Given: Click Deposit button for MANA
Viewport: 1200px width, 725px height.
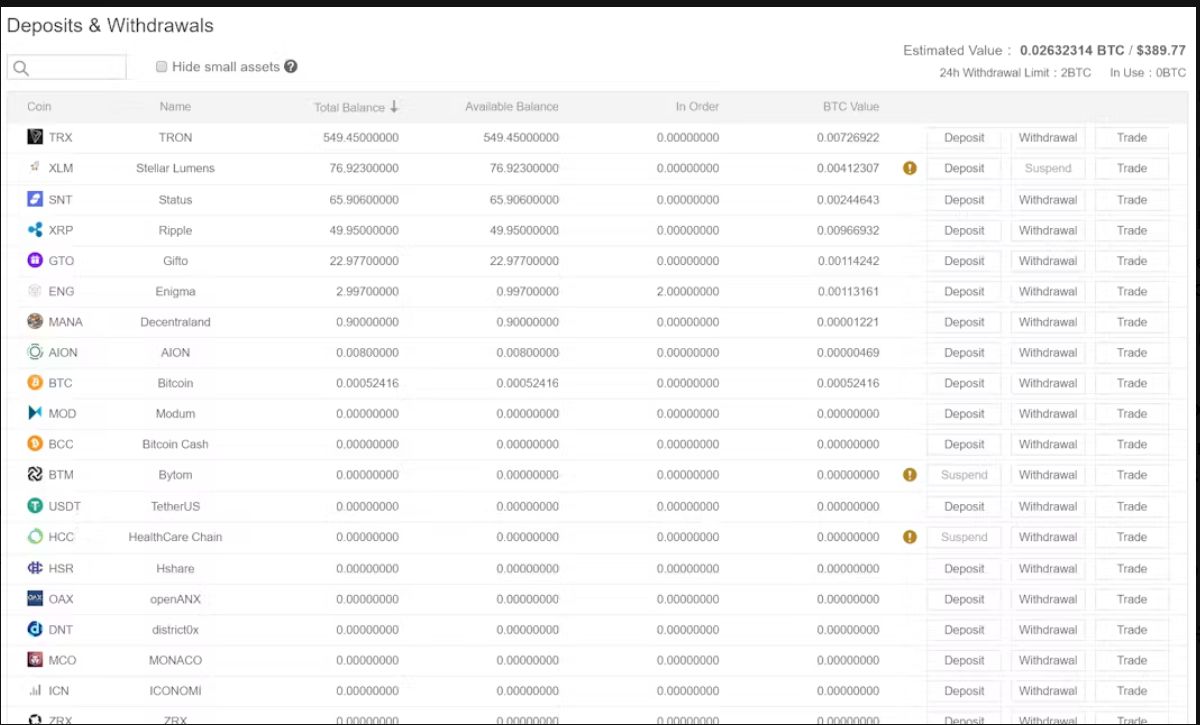Looking at the screenshot, I should [x=964, y=323].
